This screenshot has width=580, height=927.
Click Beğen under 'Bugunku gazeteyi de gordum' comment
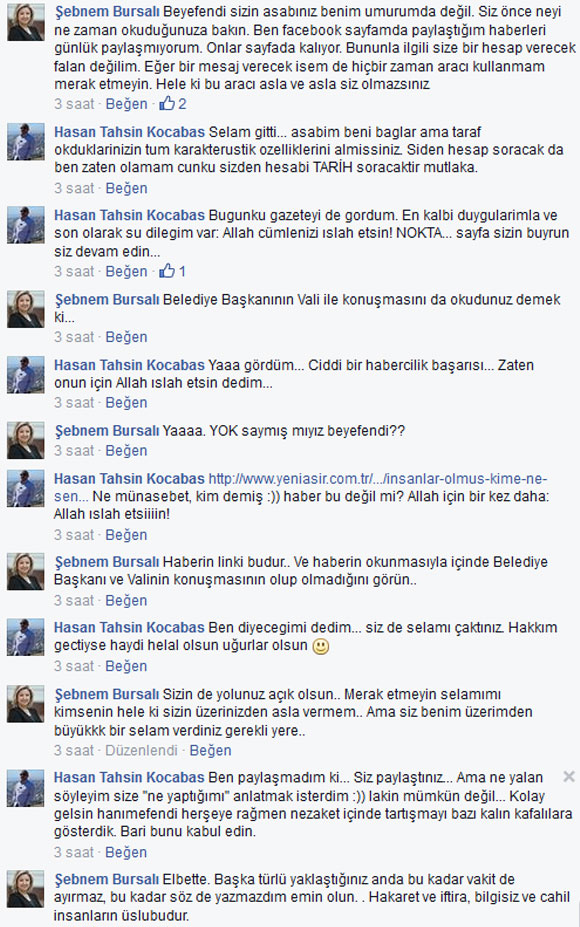click(127, 271)
